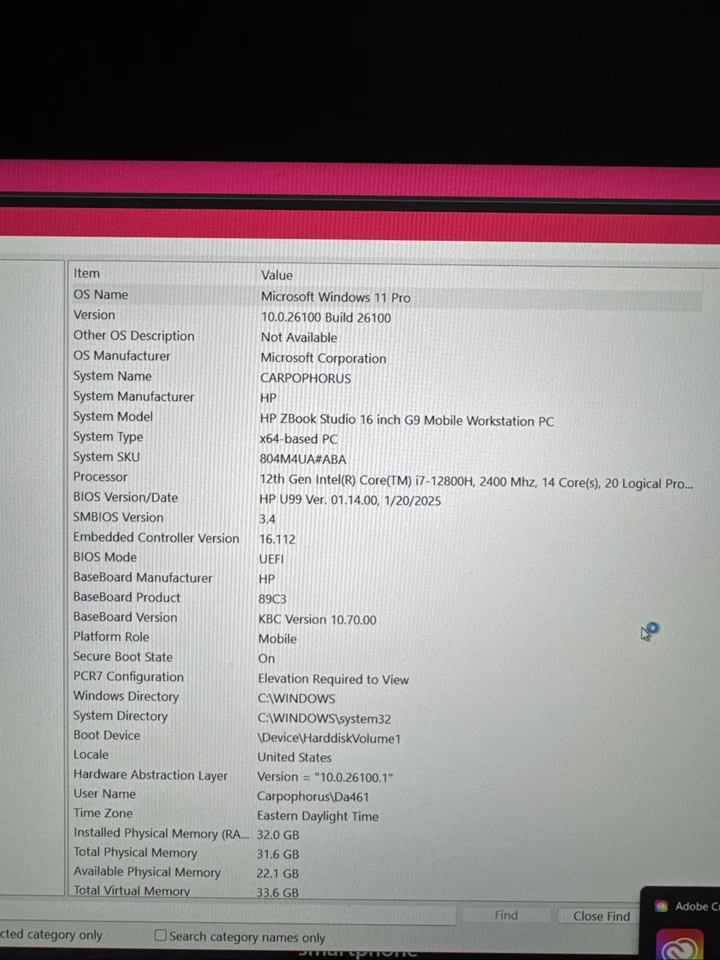Click 'Microsoft Corporation' value
The image size is (720, 960).
pyautogui.click(x=323, y=358)
